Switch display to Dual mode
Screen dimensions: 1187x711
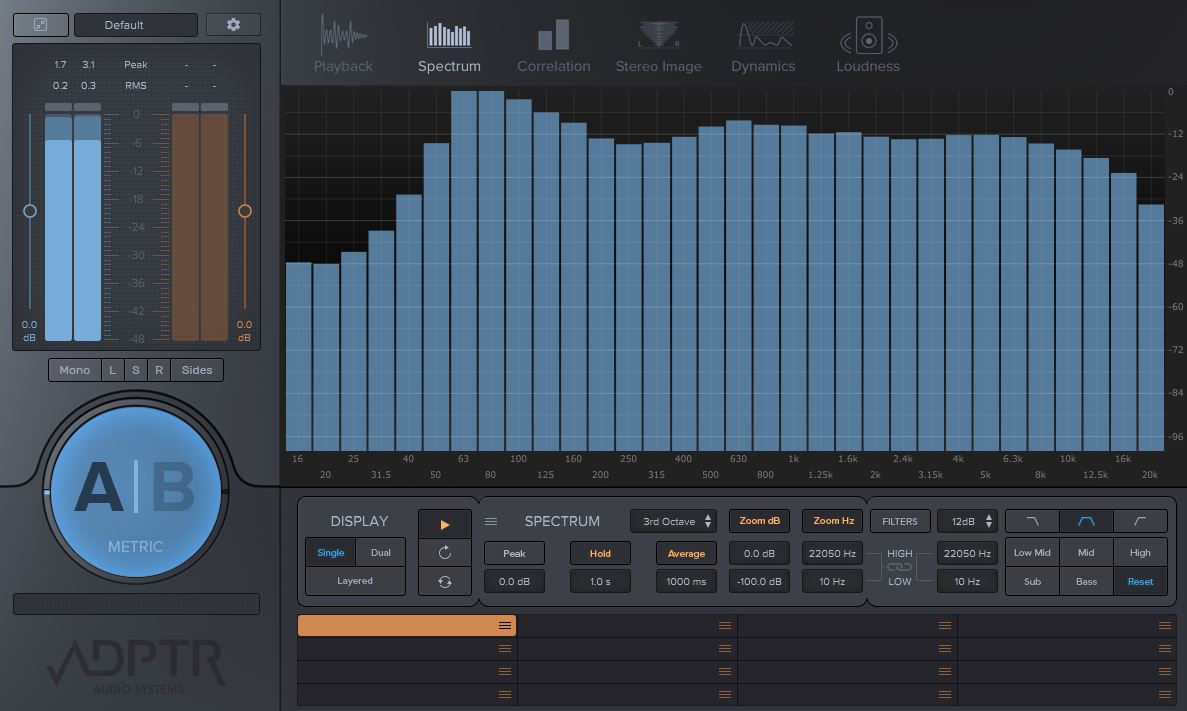coord(379,552)
